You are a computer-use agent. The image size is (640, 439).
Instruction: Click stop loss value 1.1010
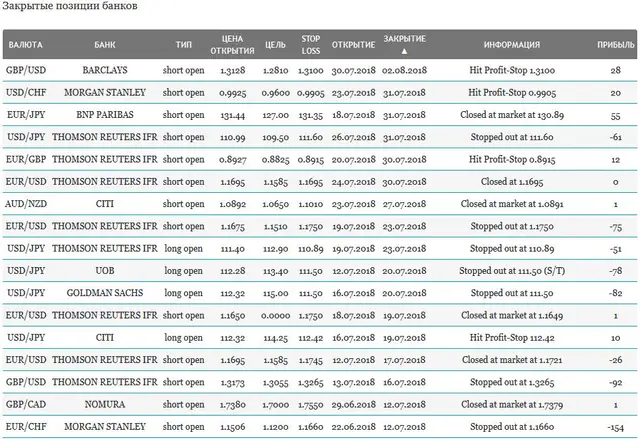coord(311,204)
